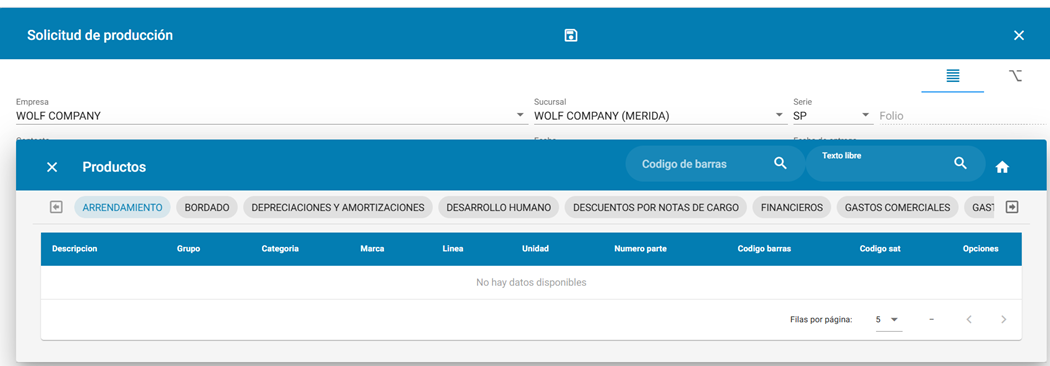Sort by Marca column header

point(372,248)
